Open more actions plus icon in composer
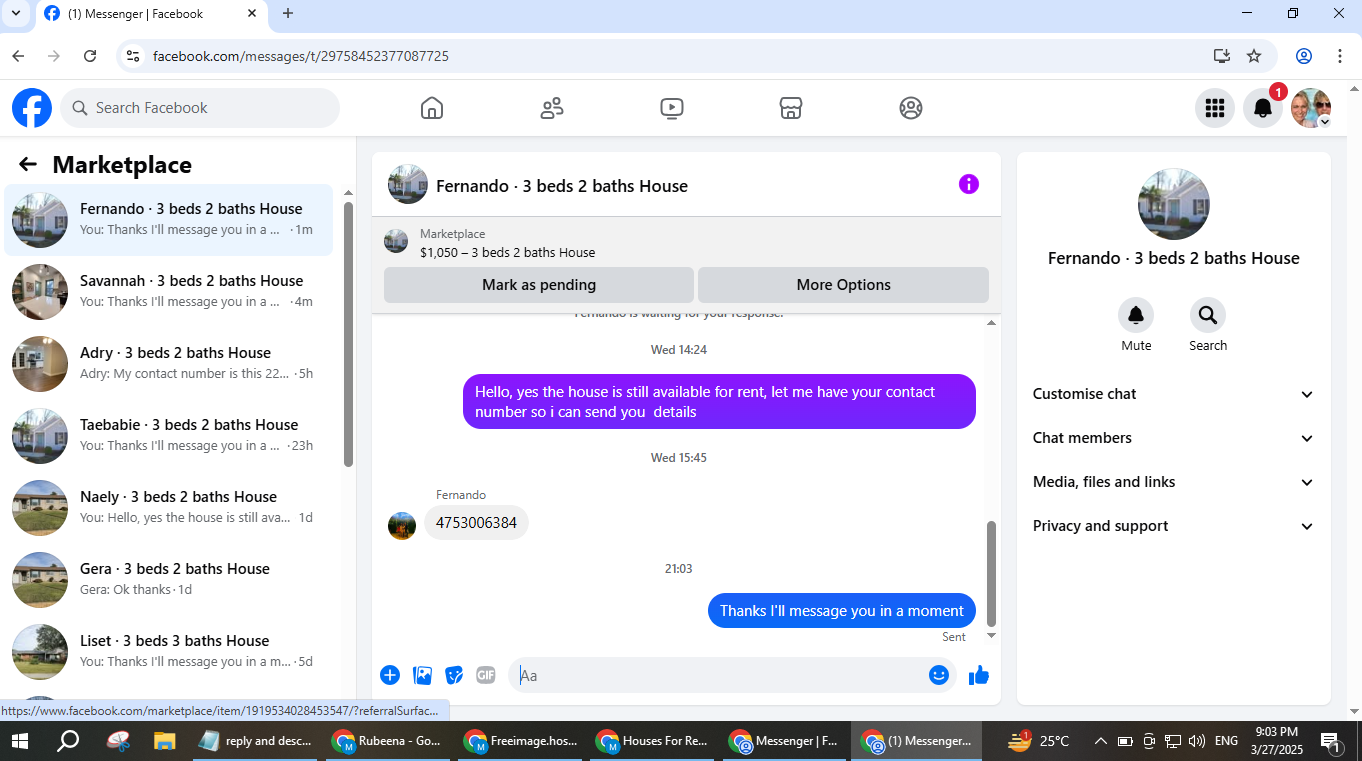The height and width of the screenshot is (761, 1362). (x=390, y=675)
